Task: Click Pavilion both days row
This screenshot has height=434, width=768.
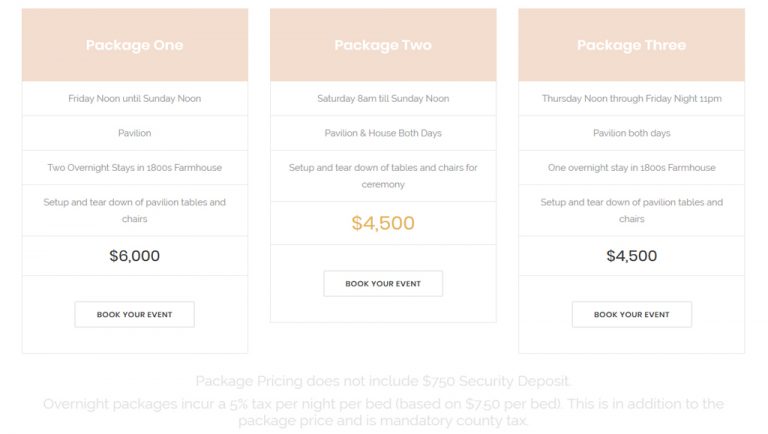Action: coord(632,133)
